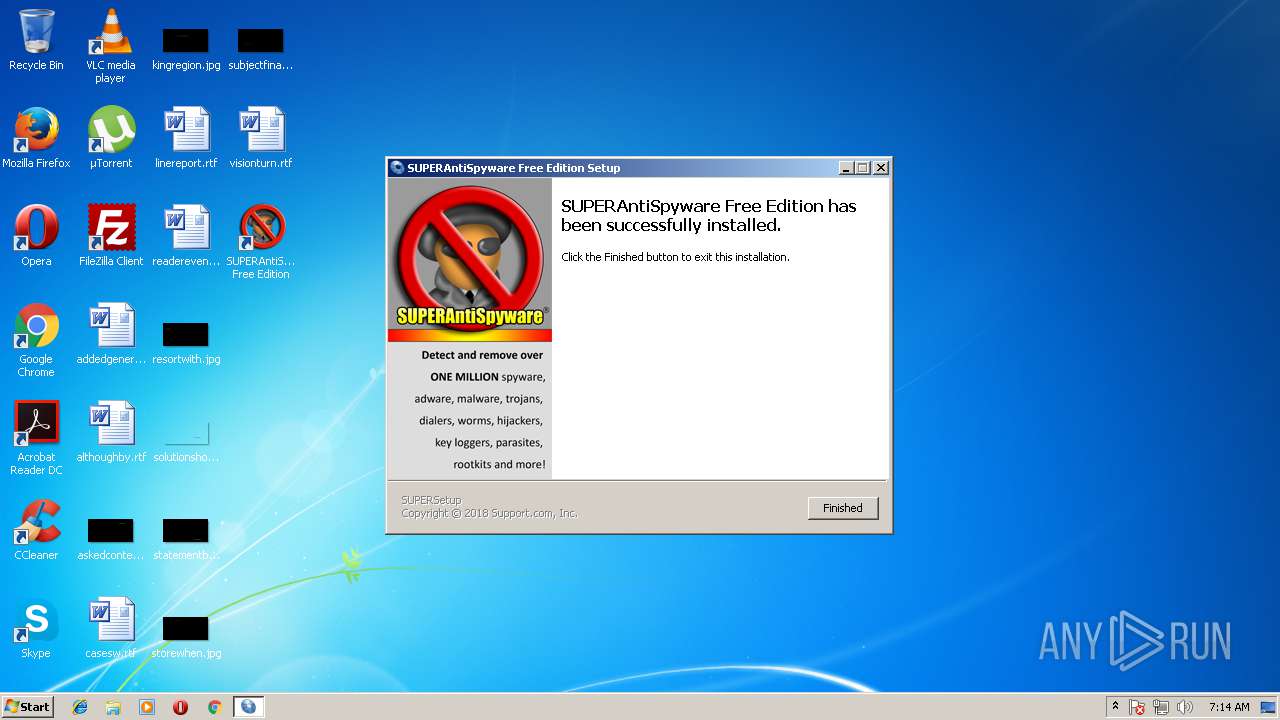Open the Recycle Bin desktop icon

click(x=36, y=40)
